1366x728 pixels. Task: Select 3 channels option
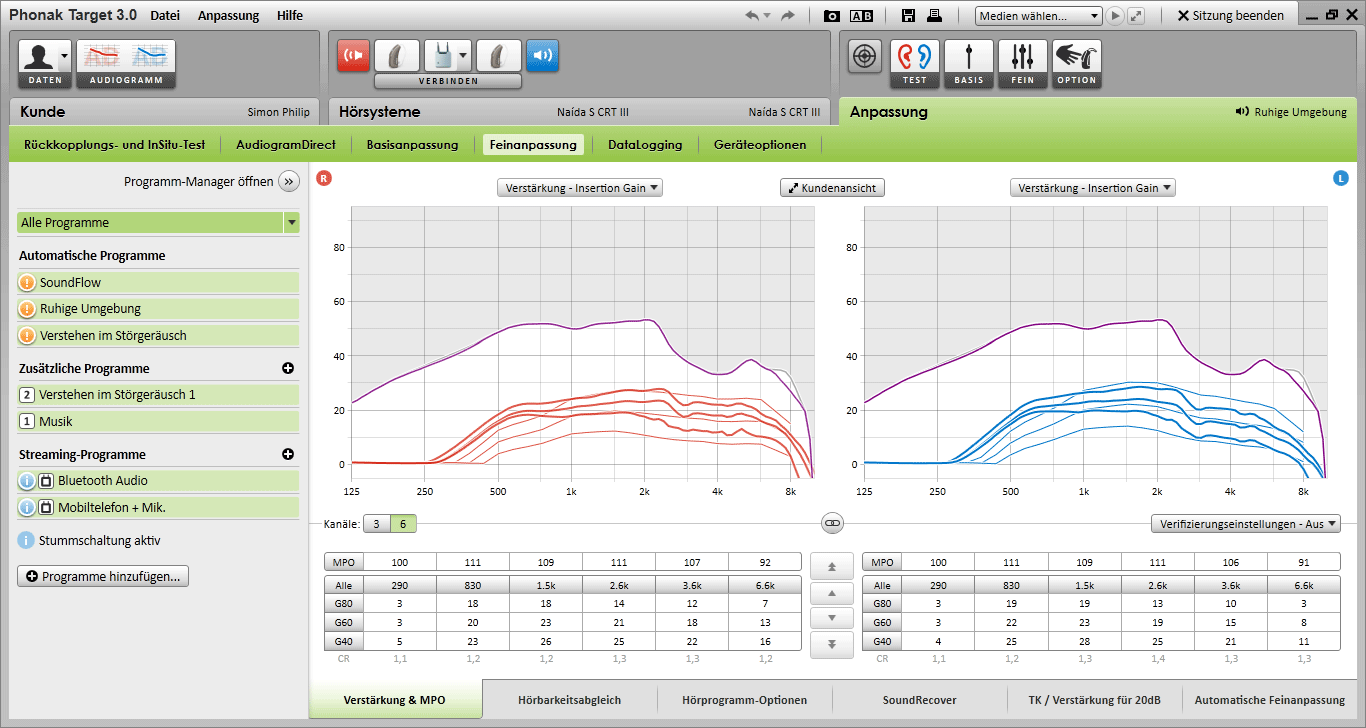click(376, 523)
